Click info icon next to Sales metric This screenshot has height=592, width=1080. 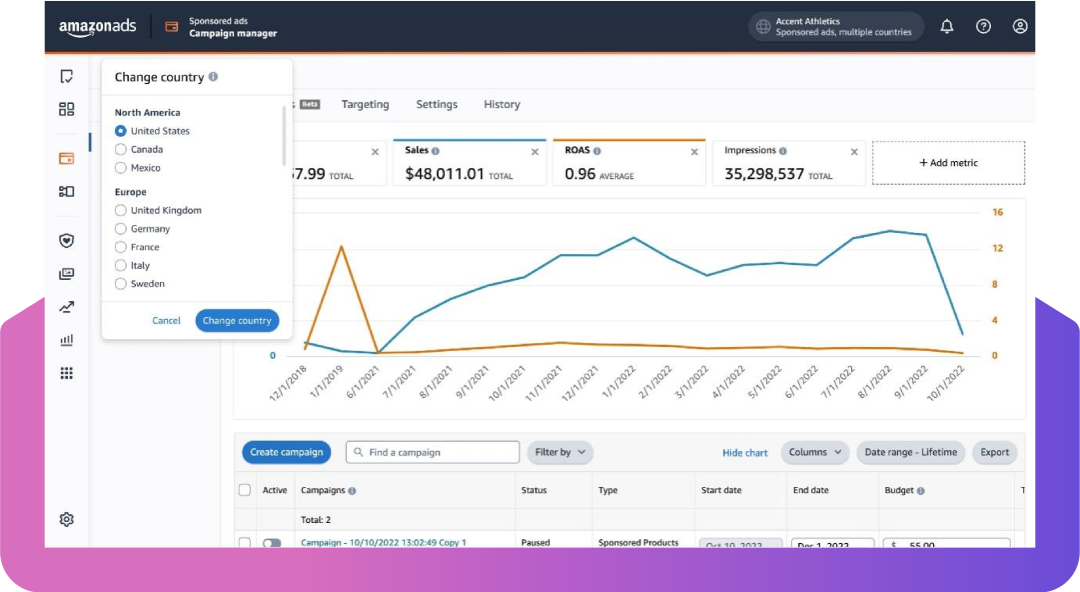435,150
